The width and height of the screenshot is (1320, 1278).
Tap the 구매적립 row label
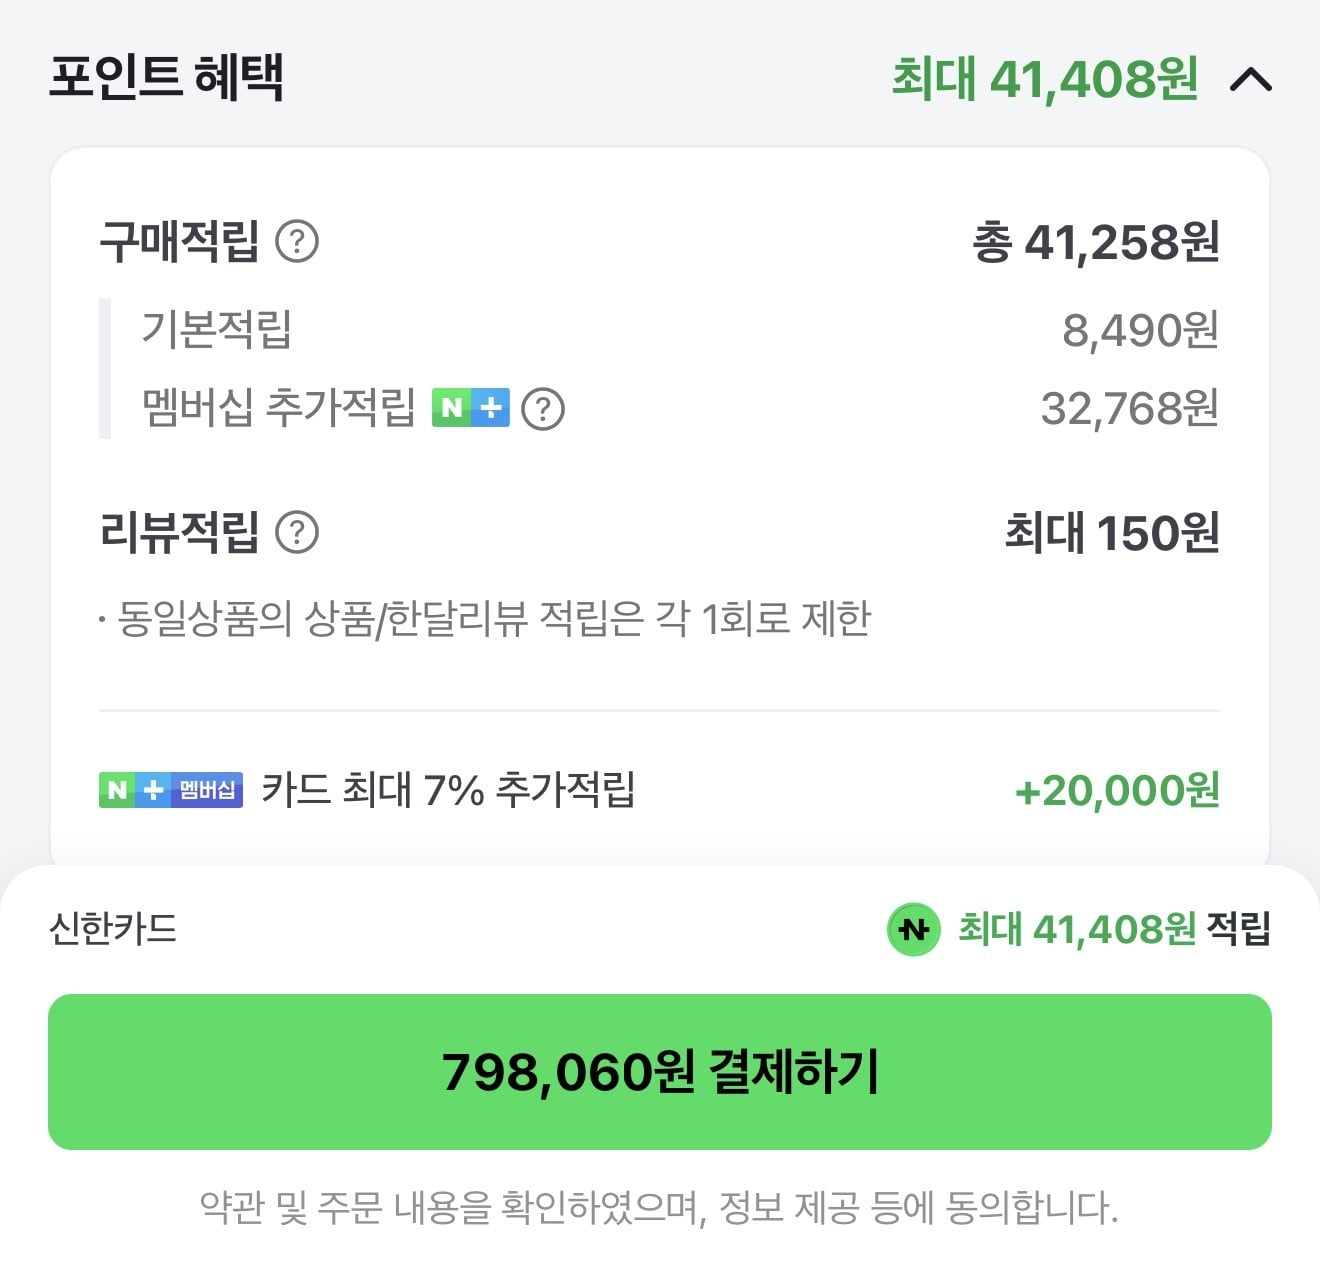point(180,242)
